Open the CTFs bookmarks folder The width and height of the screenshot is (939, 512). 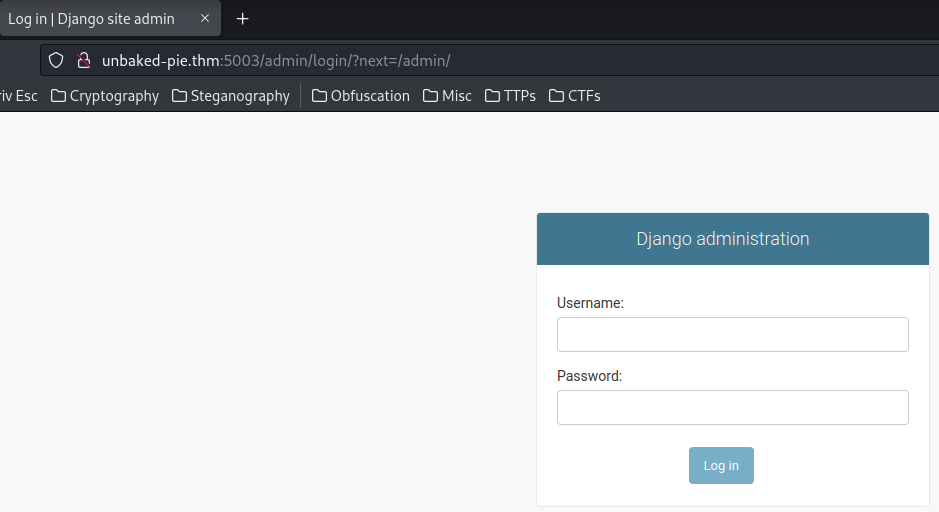(574, 96)
